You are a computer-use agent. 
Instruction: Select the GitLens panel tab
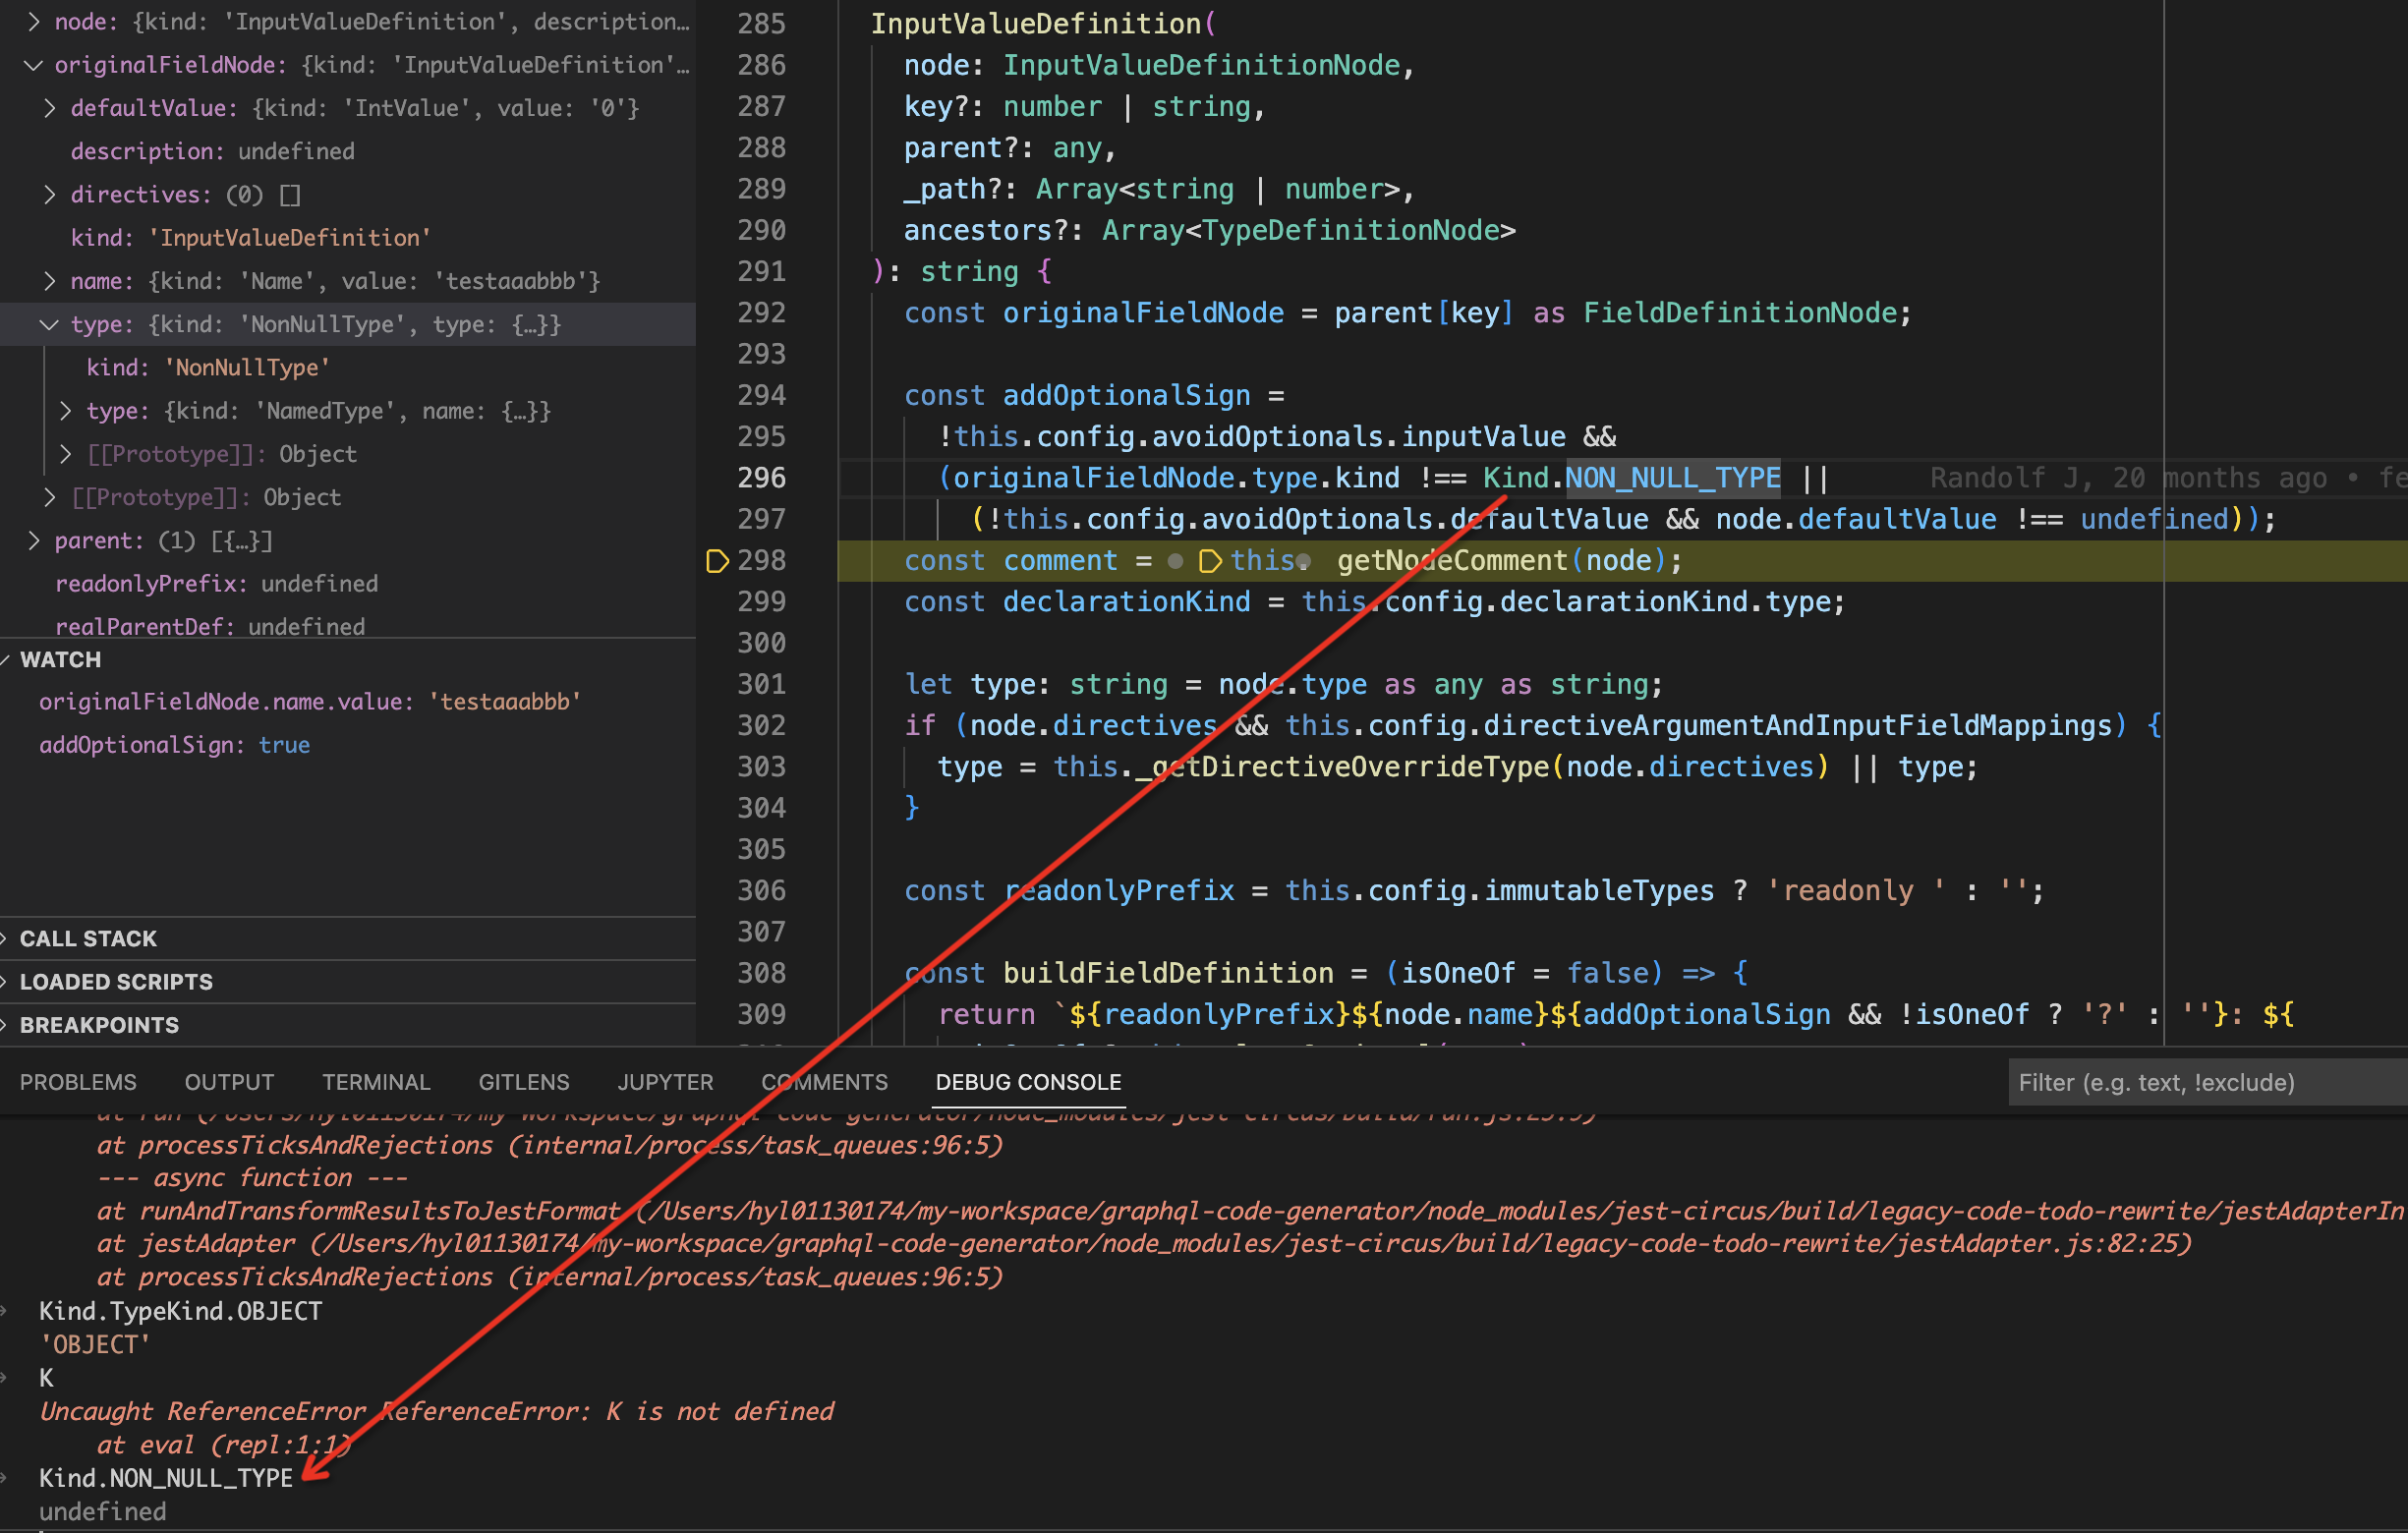point(523,1082)
